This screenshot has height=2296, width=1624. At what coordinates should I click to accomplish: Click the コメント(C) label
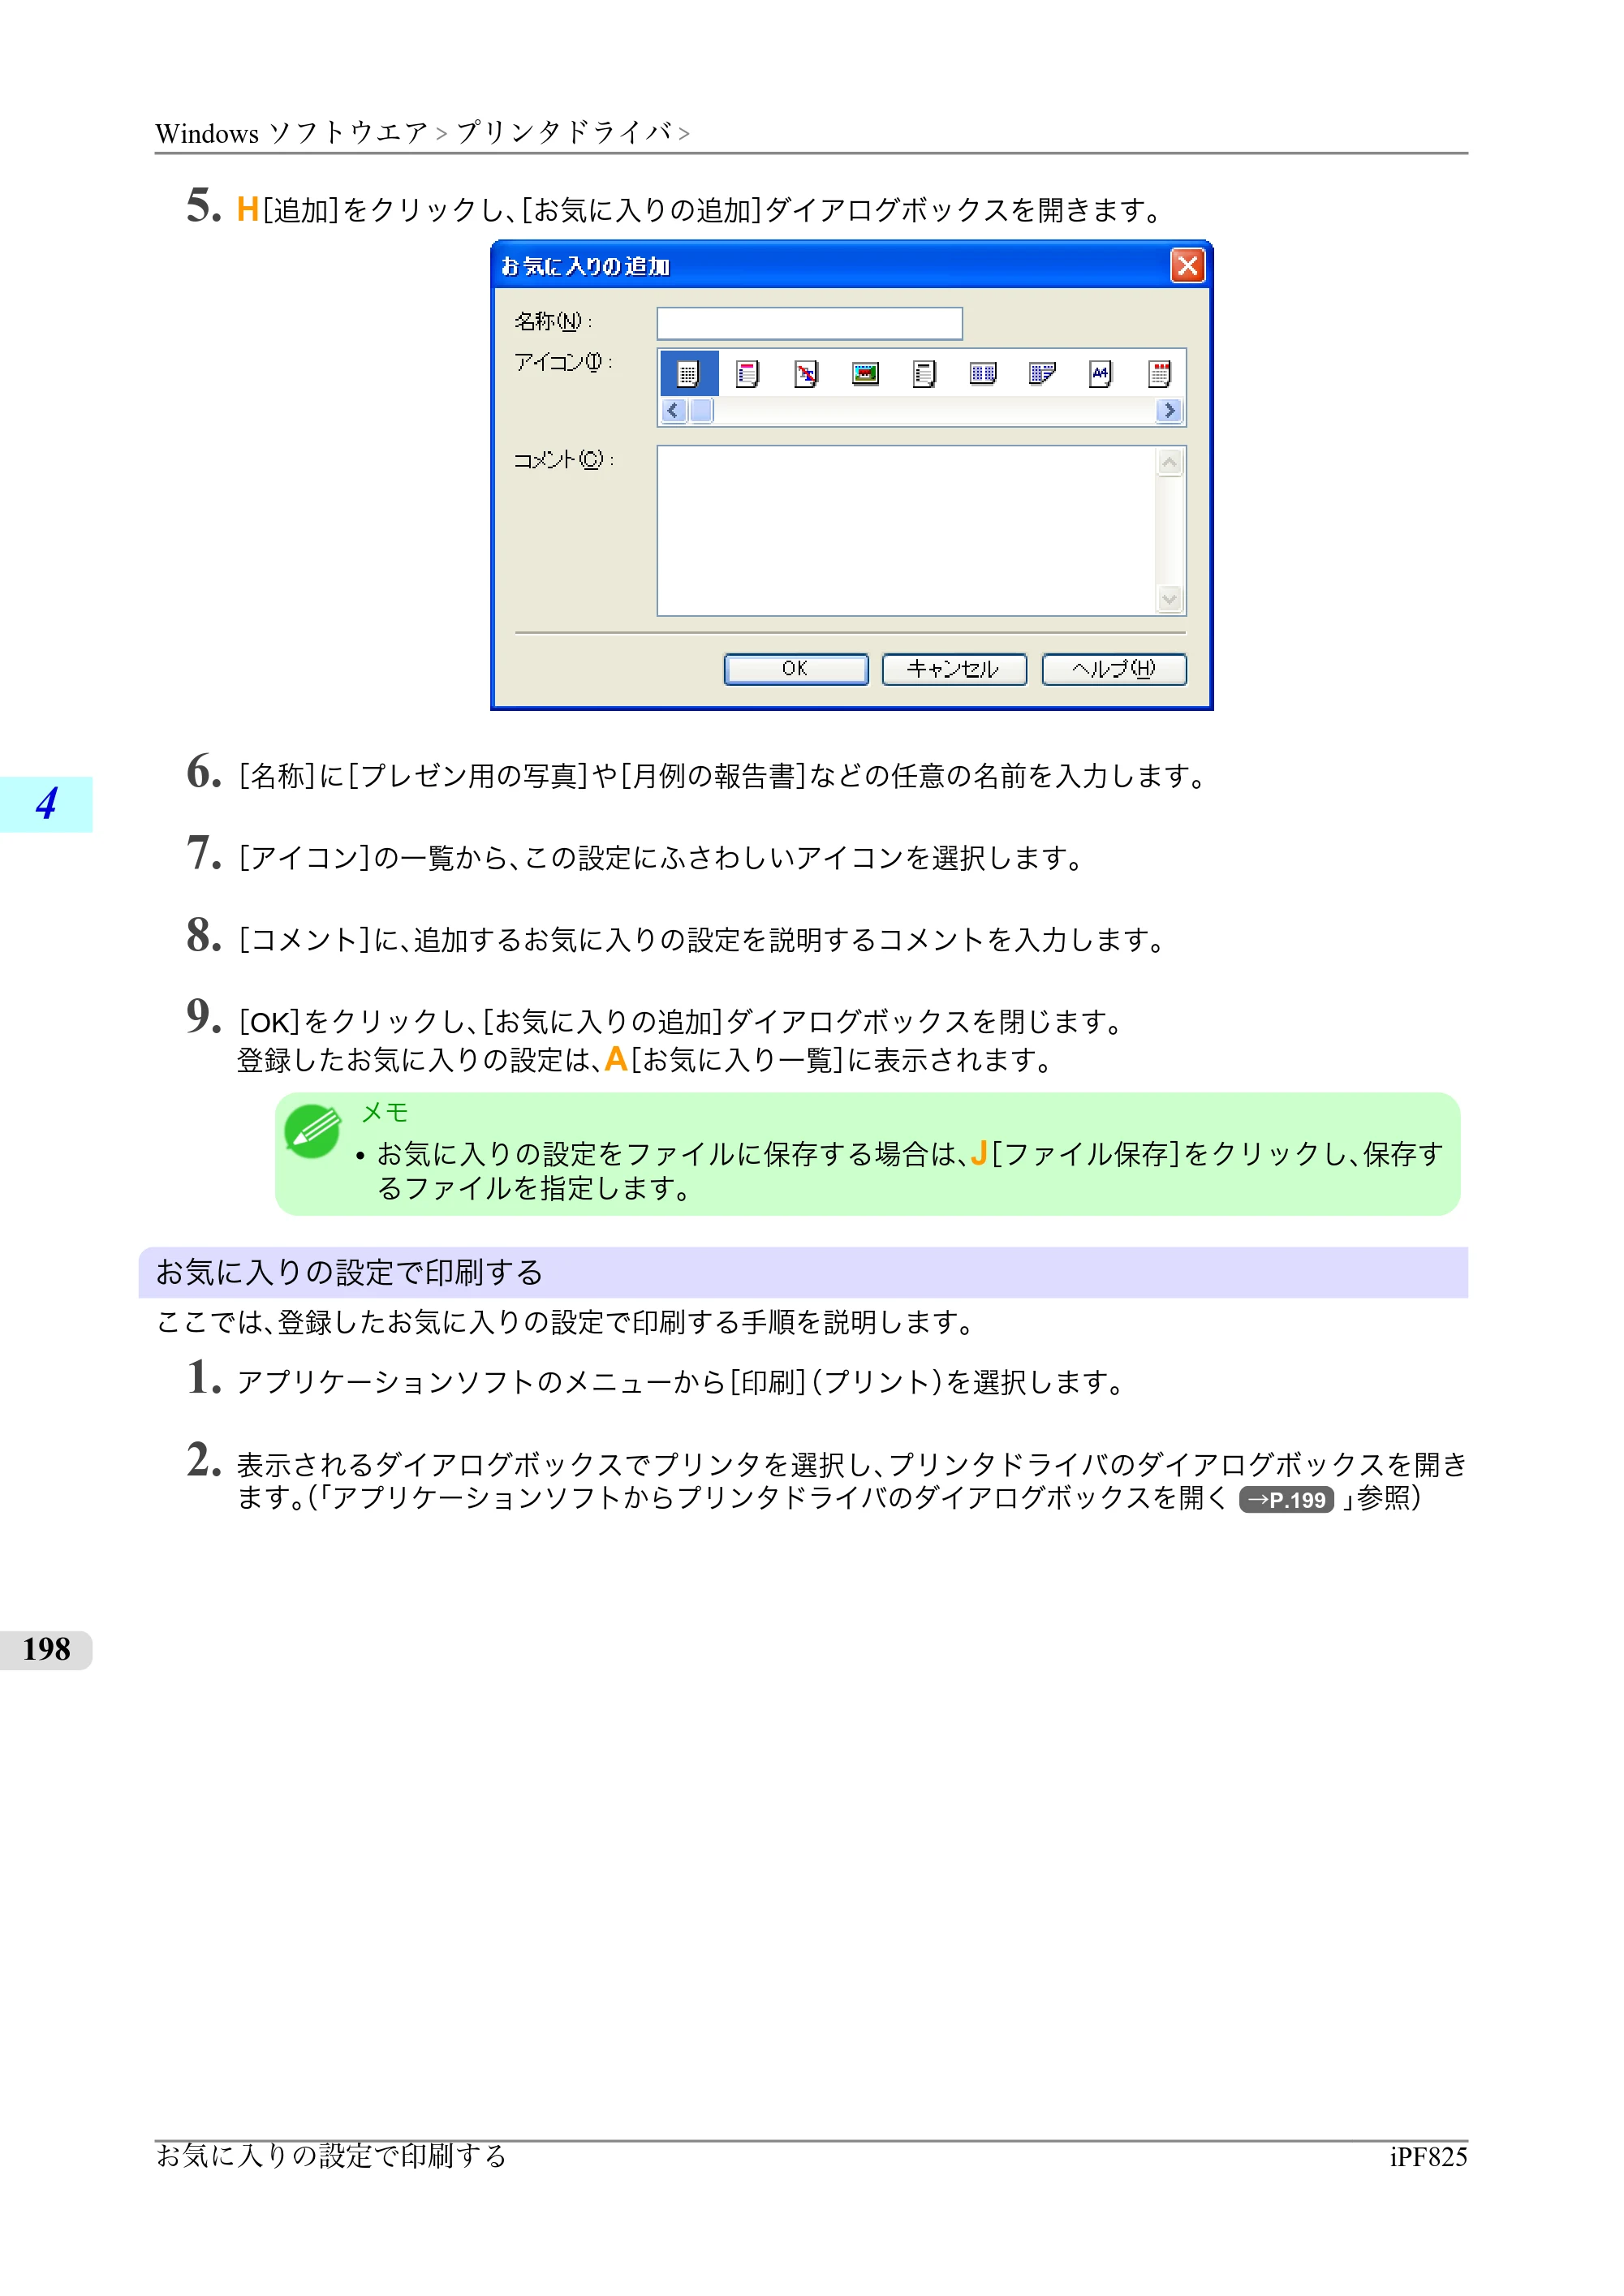tap(563, 459)
